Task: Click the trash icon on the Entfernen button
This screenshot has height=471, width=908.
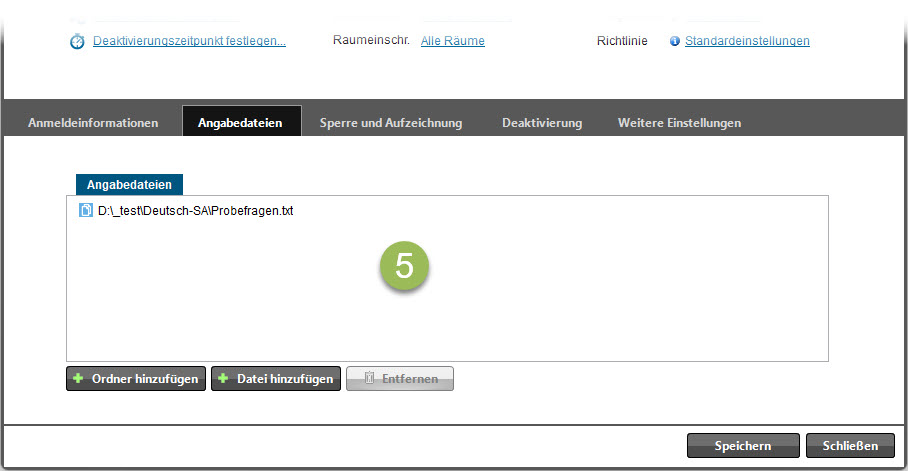Action: click(x=369, y=379)
